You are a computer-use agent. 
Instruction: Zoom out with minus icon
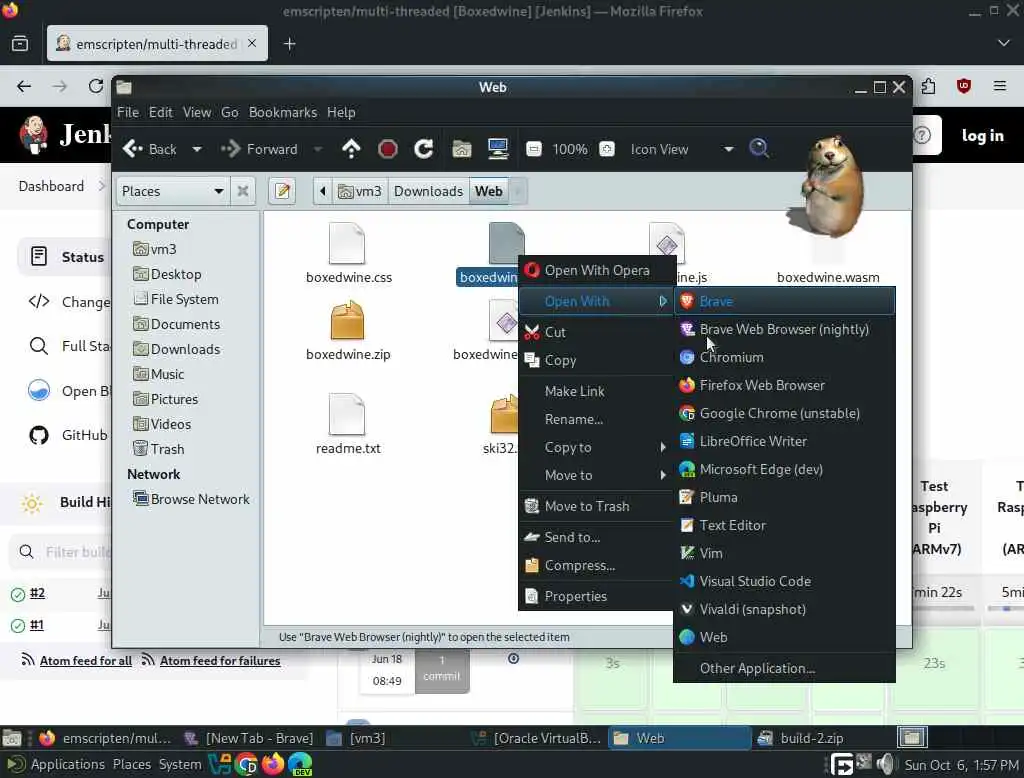point(534,149)
